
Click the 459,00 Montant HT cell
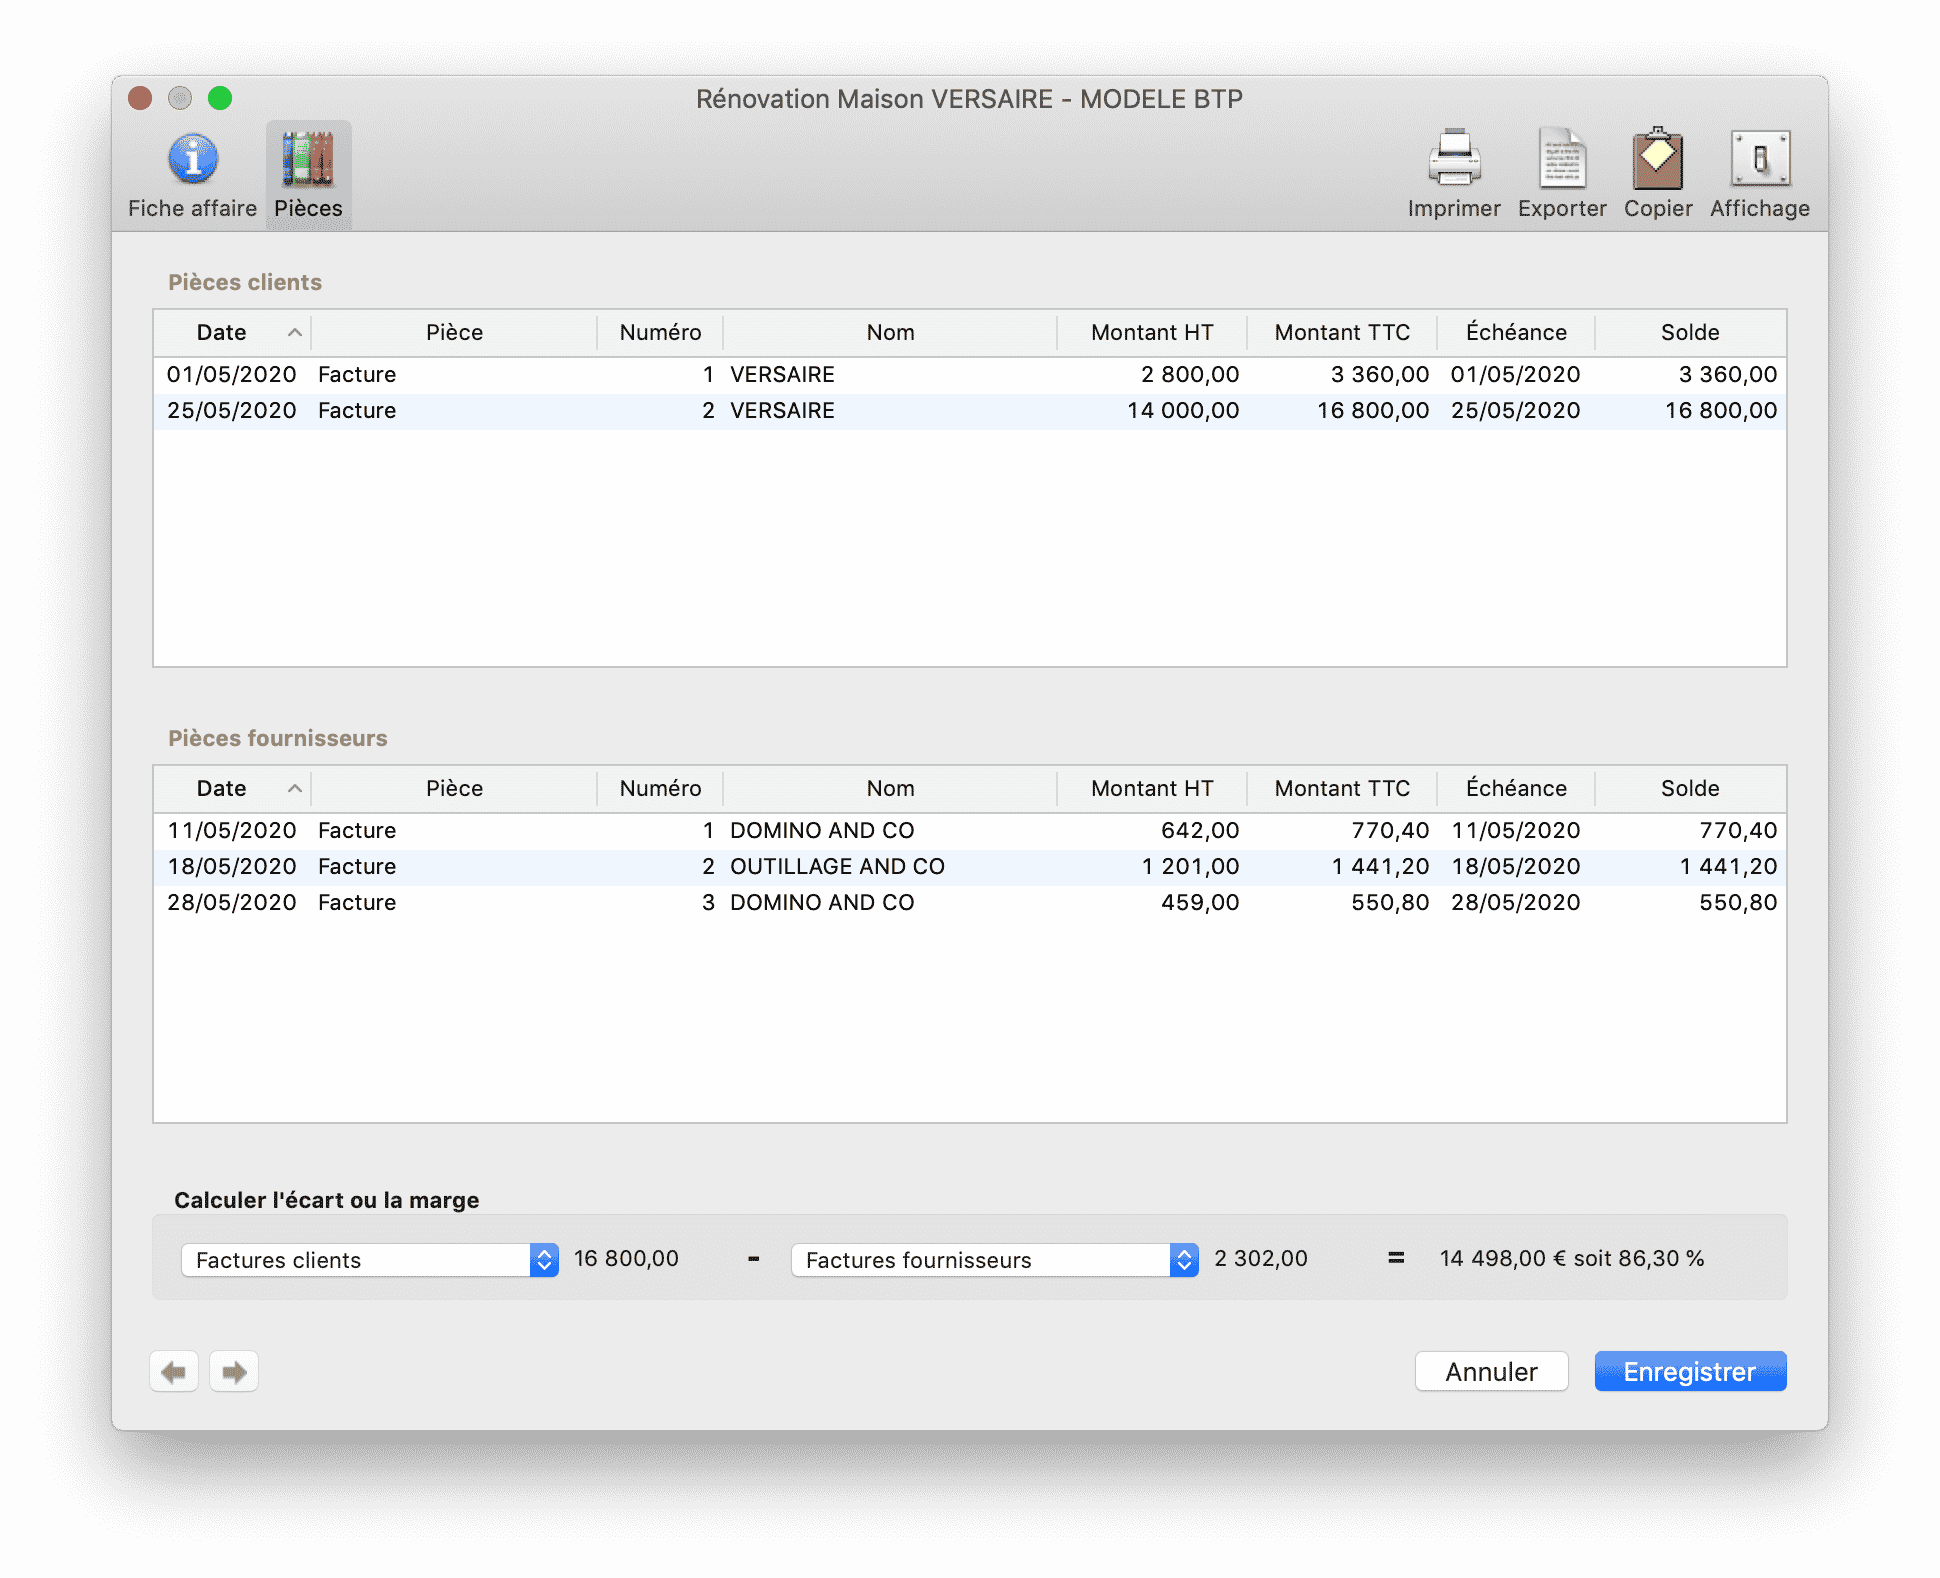coord(1200,902)
